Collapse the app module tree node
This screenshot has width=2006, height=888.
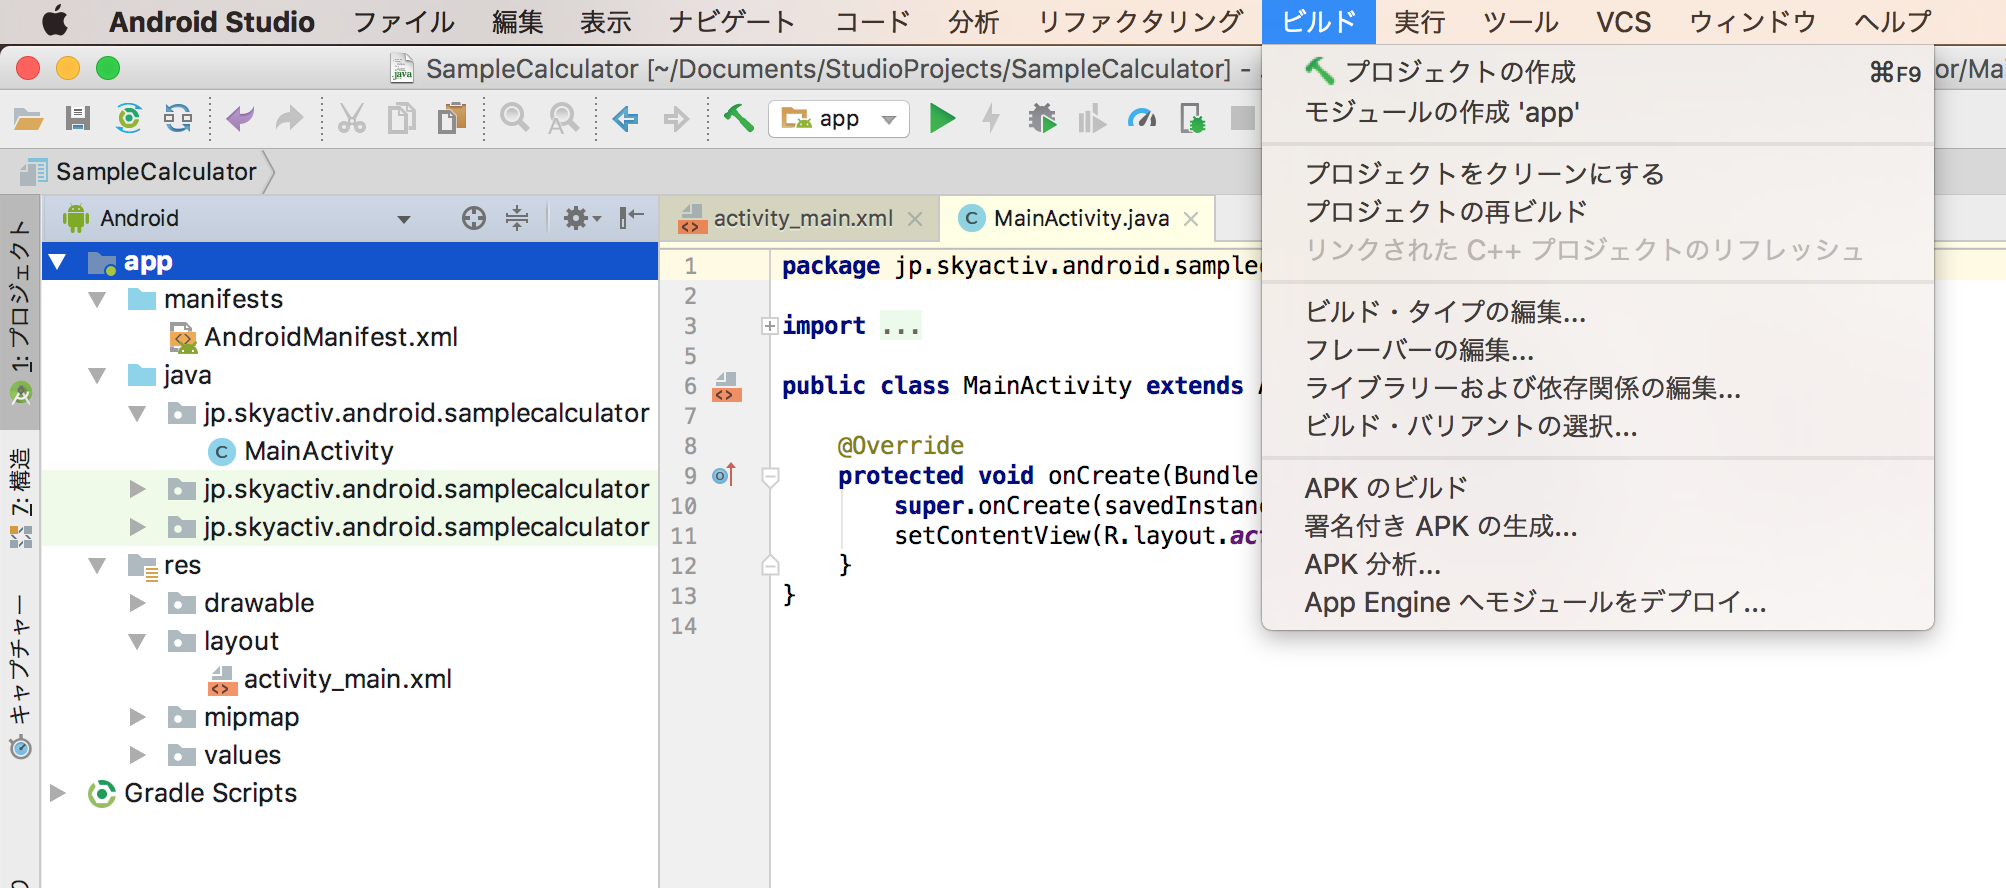57,262
